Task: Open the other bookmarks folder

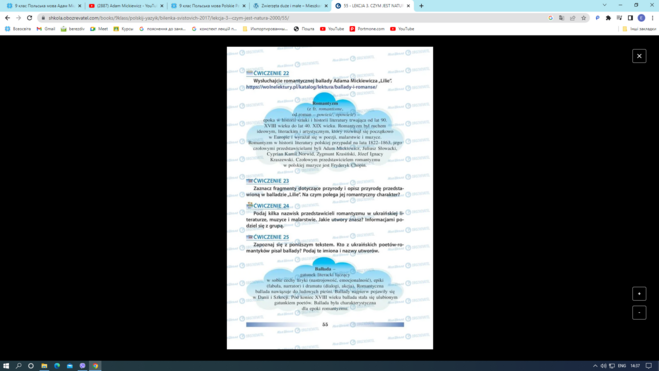Action: click(639, 29)
